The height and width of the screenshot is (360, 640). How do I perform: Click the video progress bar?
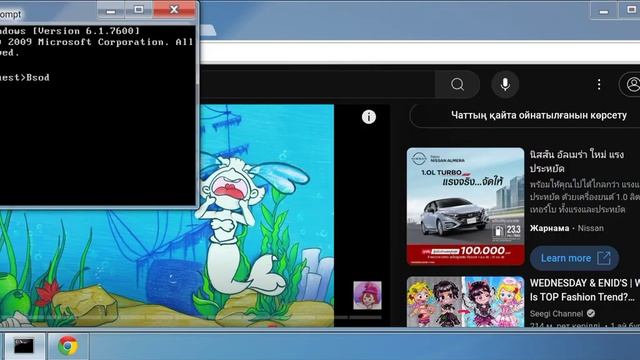[x=191, y=317]
